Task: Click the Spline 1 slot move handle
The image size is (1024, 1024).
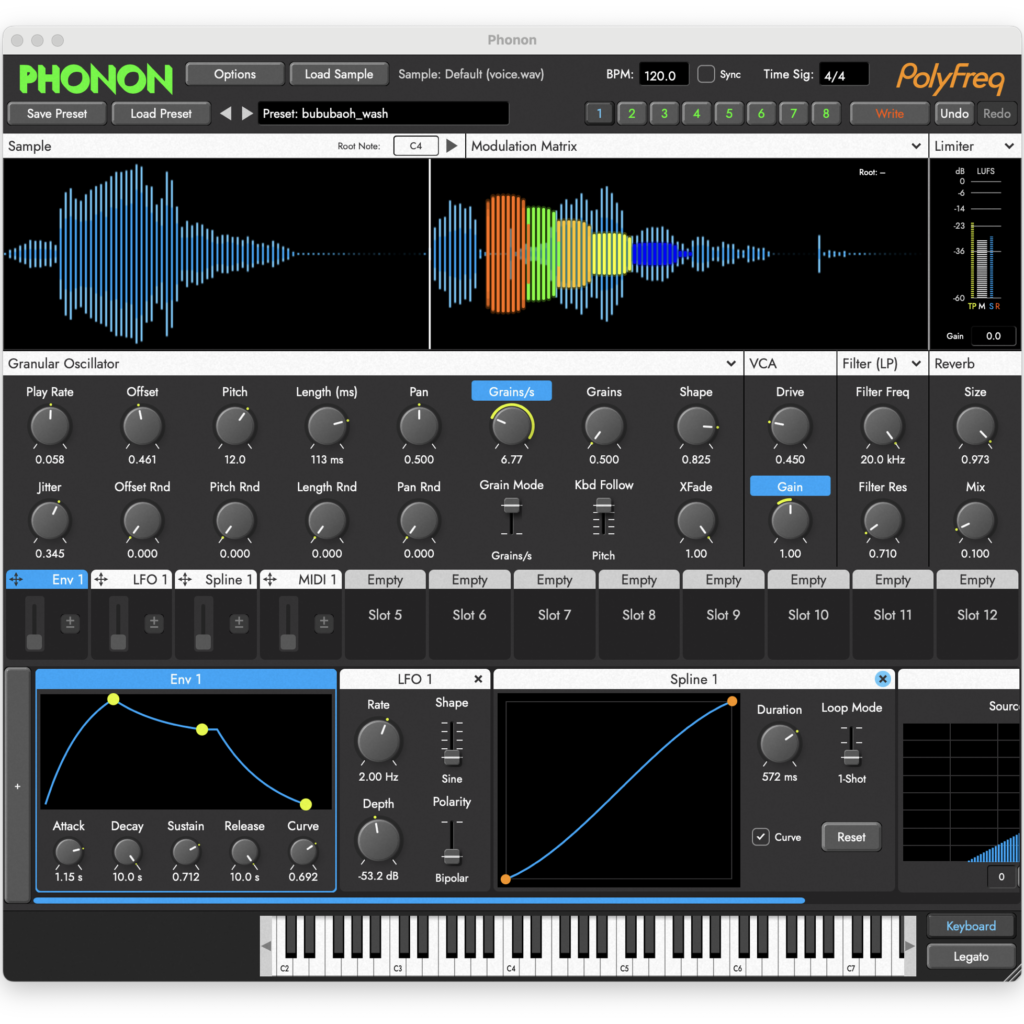Action: click(x=185, y=579)
